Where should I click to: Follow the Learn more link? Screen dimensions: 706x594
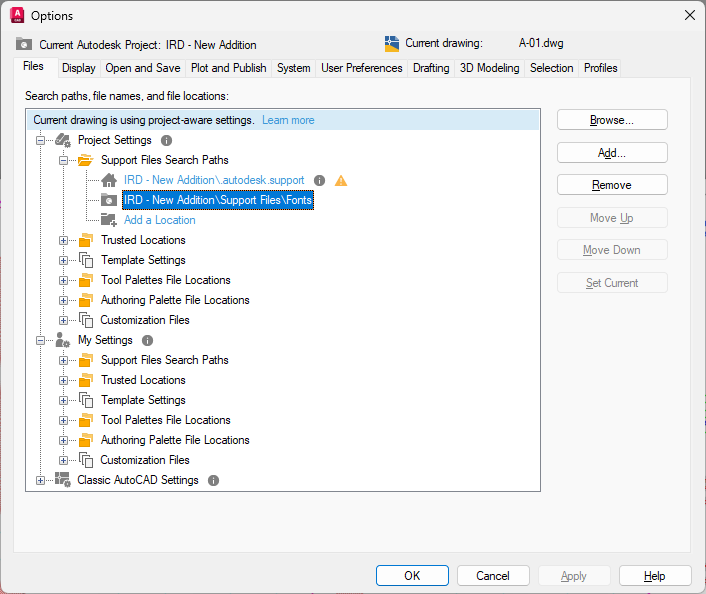288,120
